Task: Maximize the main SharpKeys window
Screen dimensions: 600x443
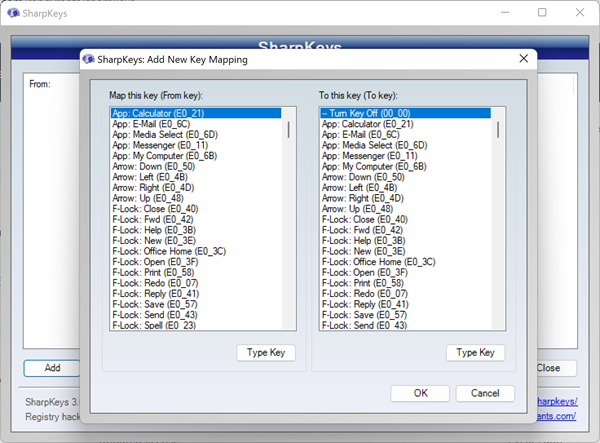Action: (x=542, y=13)
